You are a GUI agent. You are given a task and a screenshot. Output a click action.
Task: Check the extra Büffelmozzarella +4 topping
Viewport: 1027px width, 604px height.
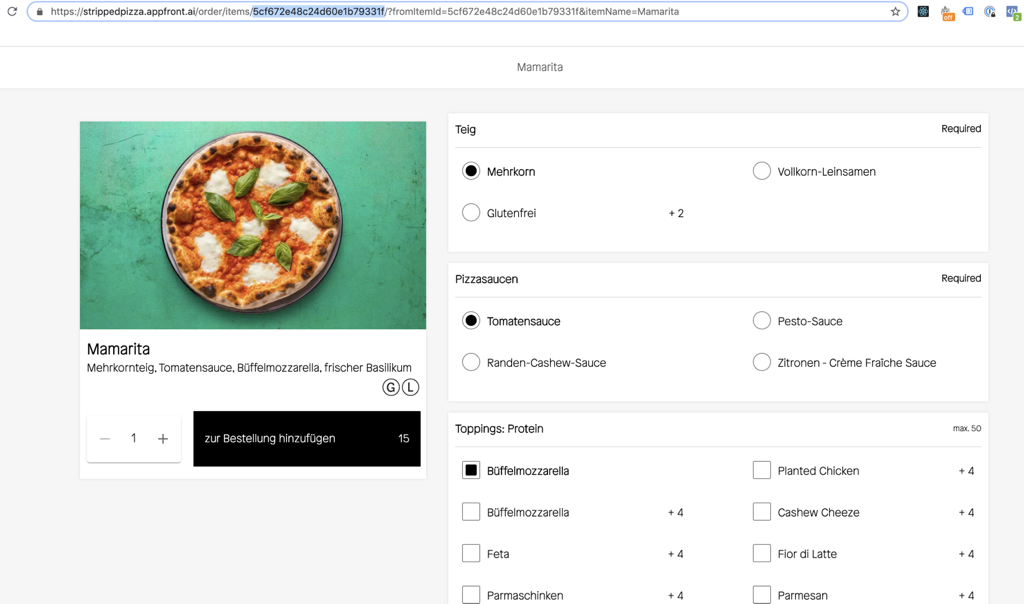(471, 512)
